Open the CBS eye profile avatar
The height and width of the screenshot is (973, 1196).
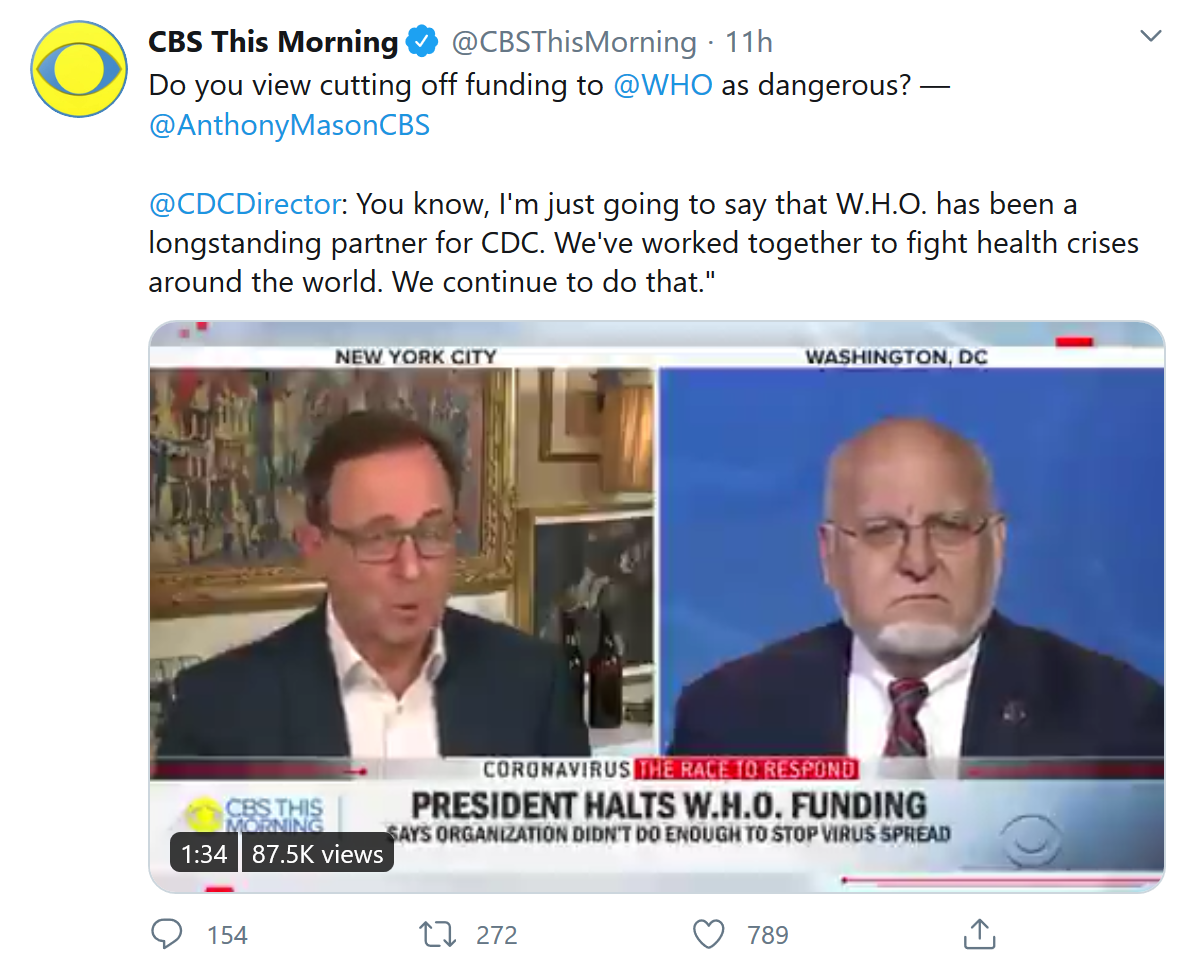tap(77, 70)
